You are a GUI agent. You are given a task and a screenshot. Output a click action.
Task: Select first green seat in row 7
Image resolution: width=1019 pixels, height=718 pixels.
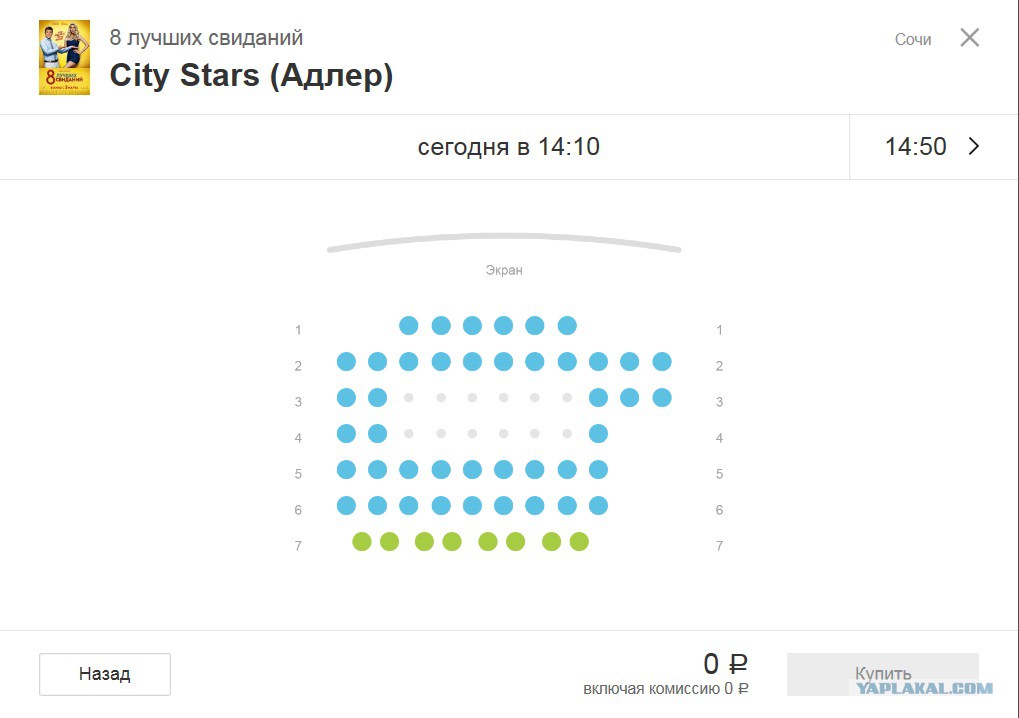click(x=362, y=542)
